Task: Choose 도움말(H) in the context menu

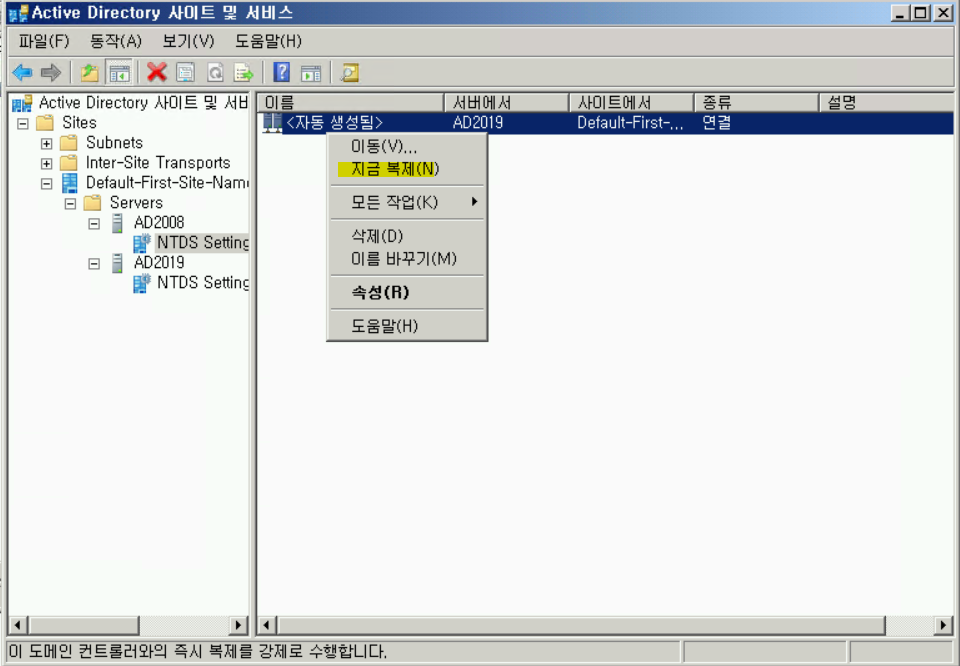Action: [x=407, y=326]
